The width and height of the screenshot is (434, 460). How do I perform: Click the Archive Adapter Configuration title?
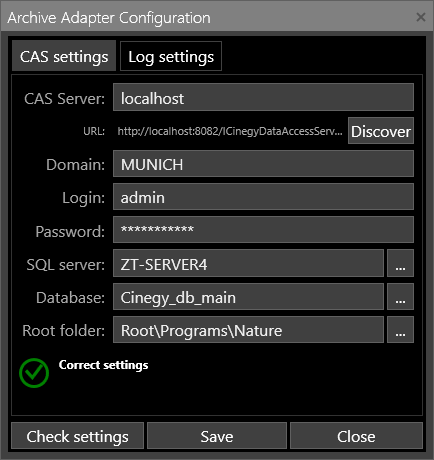pyautogui.click(x=109, y=18)
